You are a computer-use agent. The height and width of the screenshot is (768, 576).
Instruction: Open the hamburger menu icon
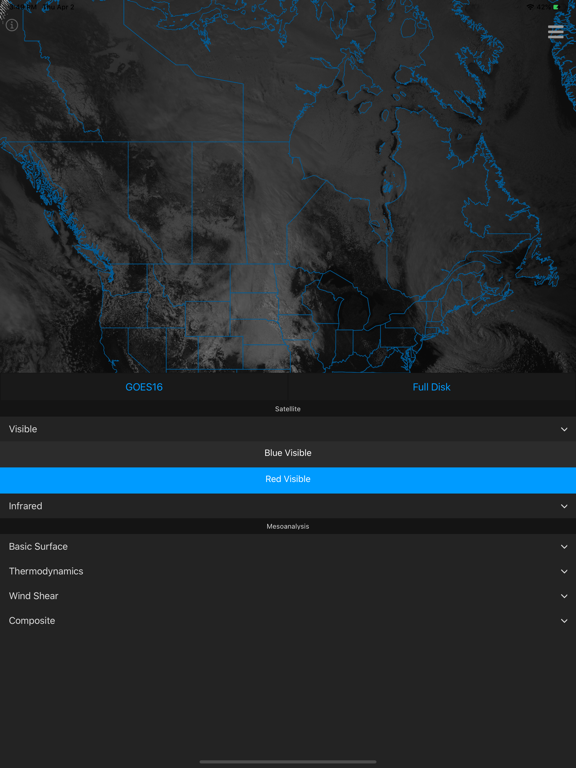[x=555, y=31]
